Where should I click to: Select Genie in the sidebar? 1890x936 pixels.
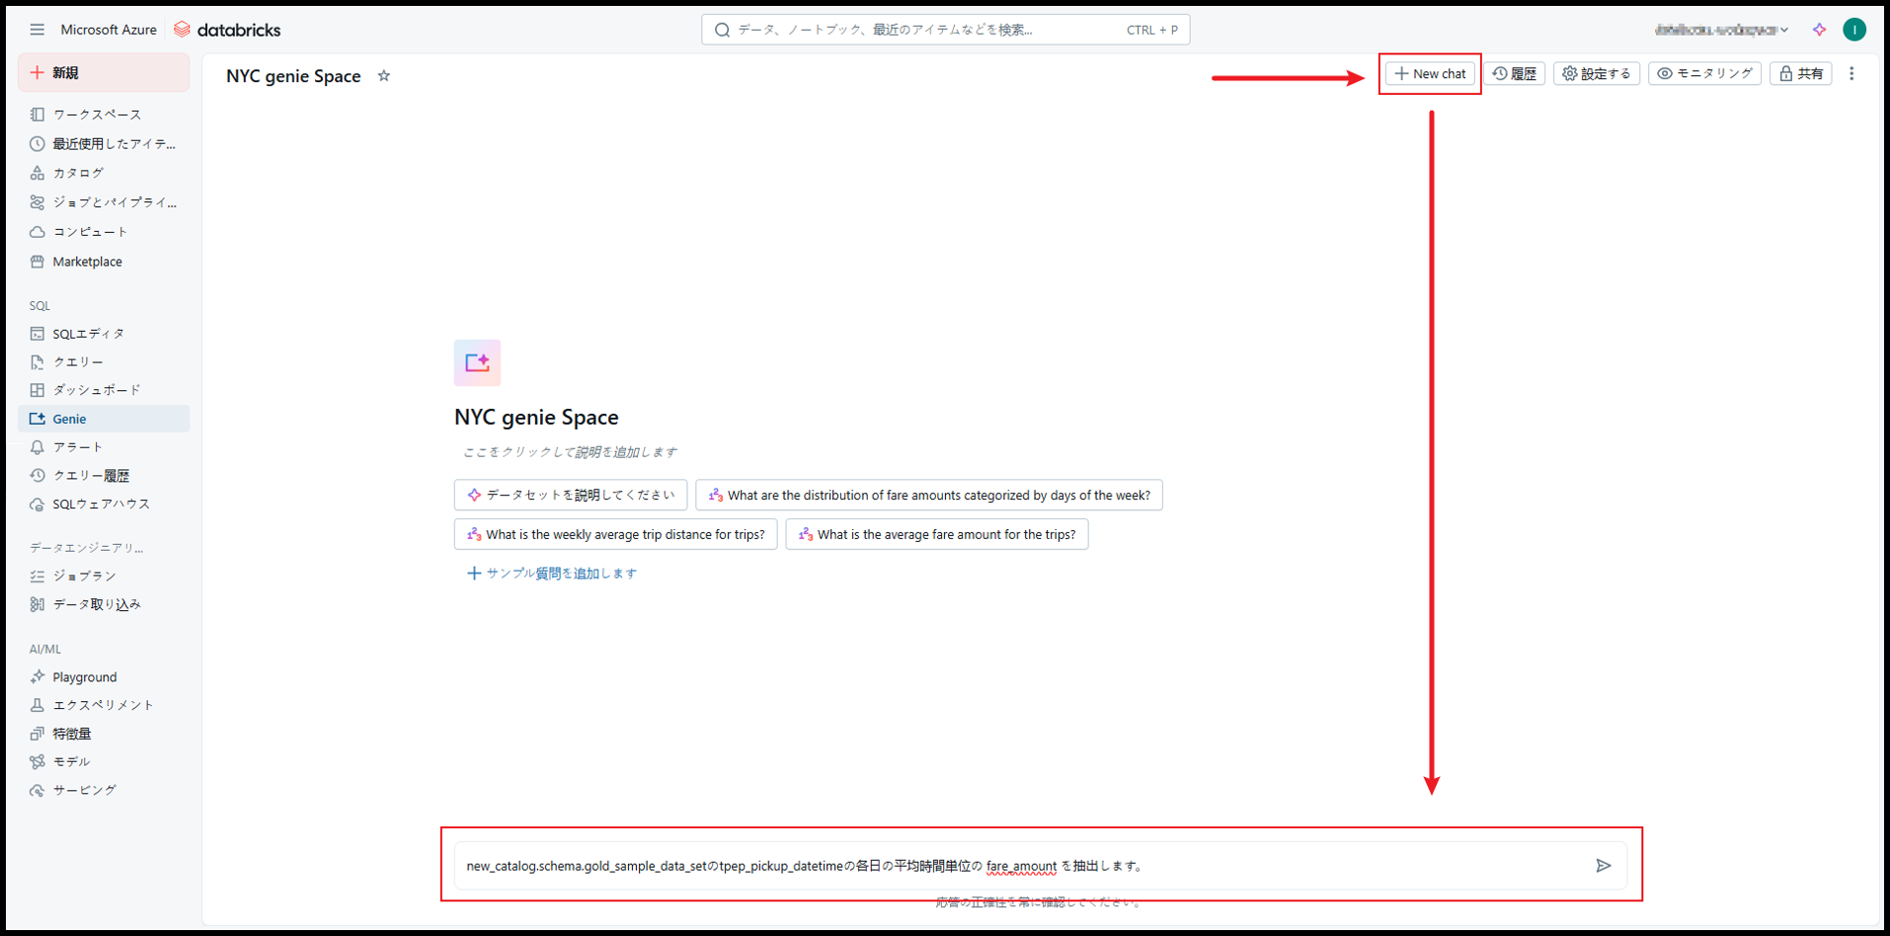[103, 419]
